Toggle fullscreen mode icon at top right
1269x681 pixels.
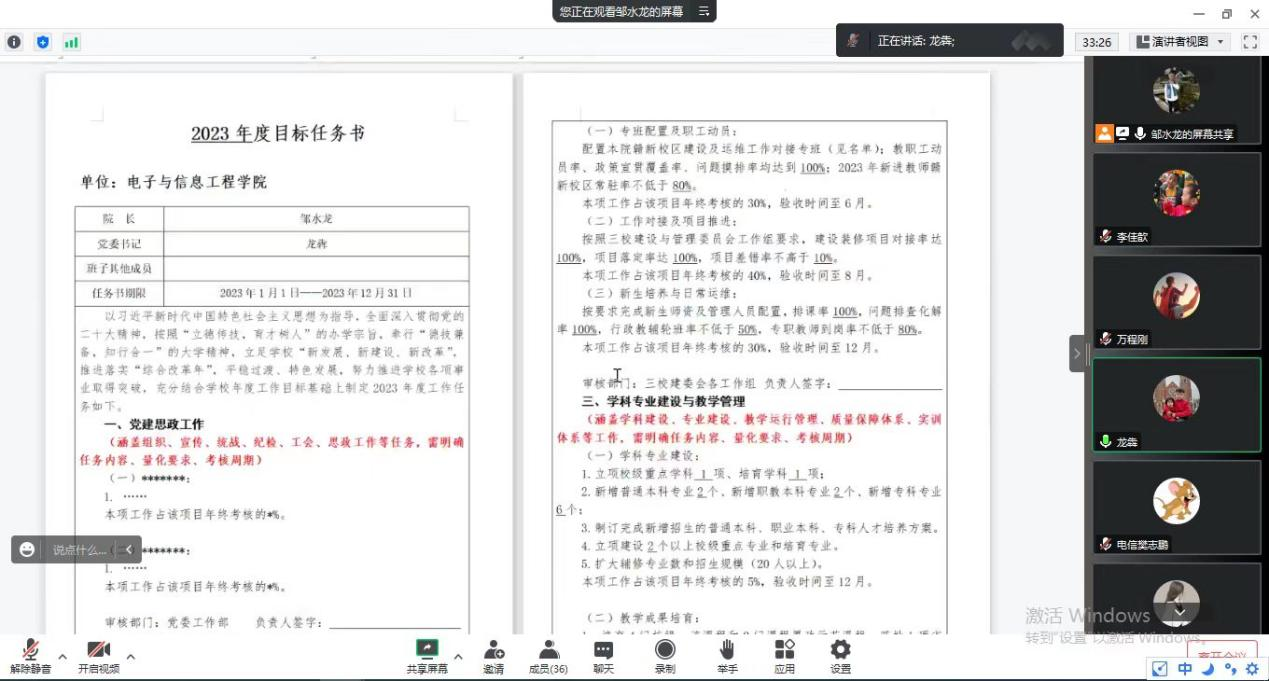[x=1249, y=42]
